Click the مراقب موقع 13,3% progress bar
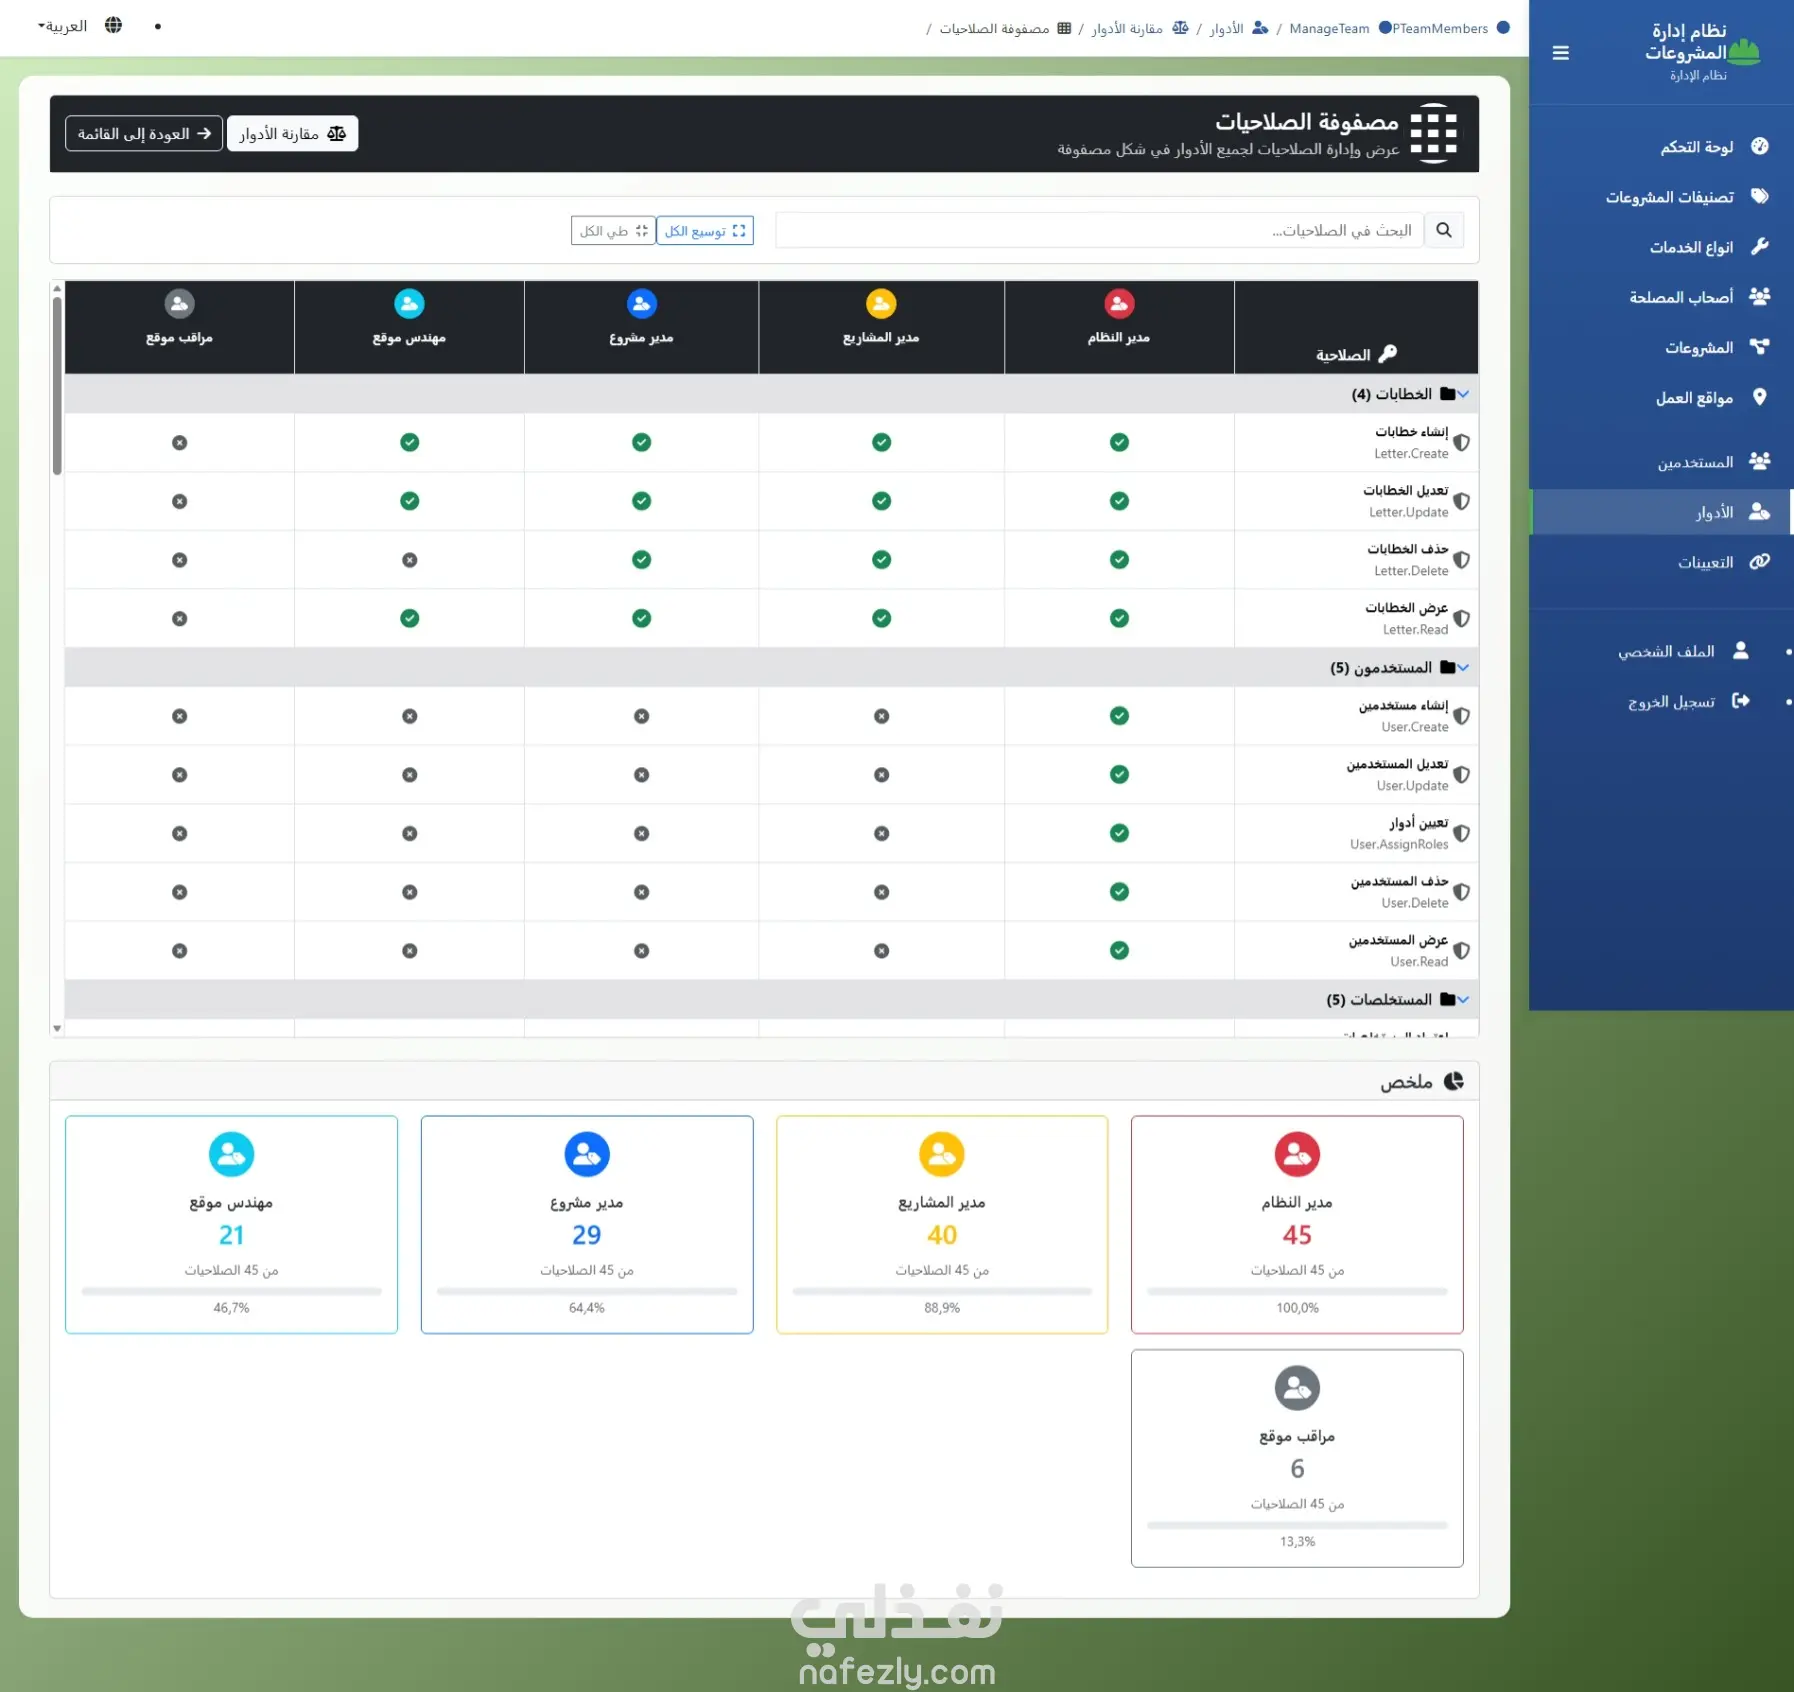This screenshot has width=1794, height=1692. tap(1297, 1525)
